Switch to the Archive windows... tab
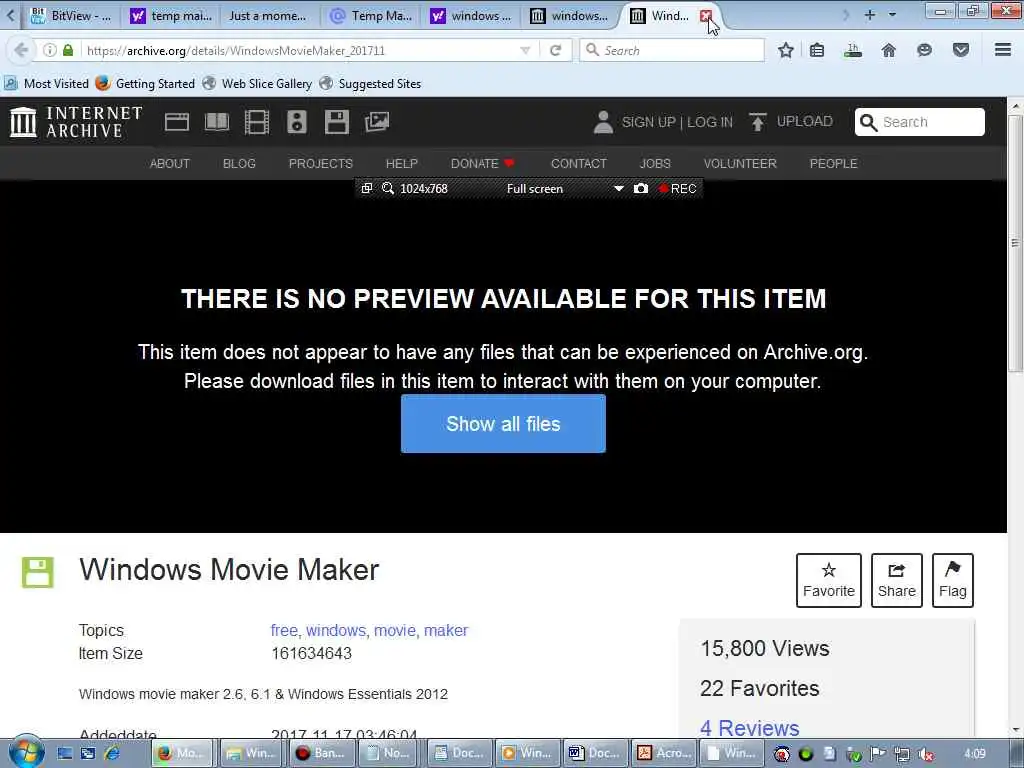This screenshot has width=1024, height=768. [x=569, y=16]
